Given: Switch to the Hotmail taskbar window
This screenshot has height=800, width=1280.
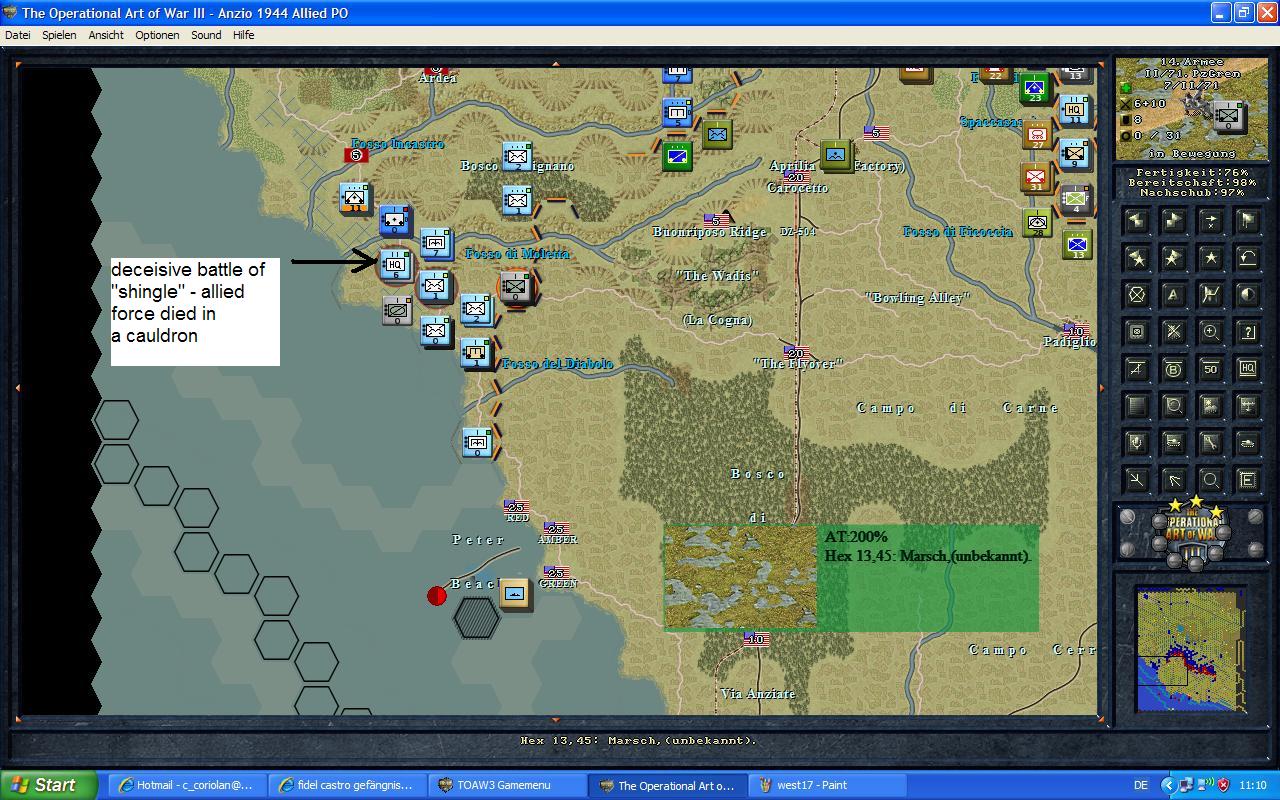Looking at the screenshot, I should click(187, 785).
